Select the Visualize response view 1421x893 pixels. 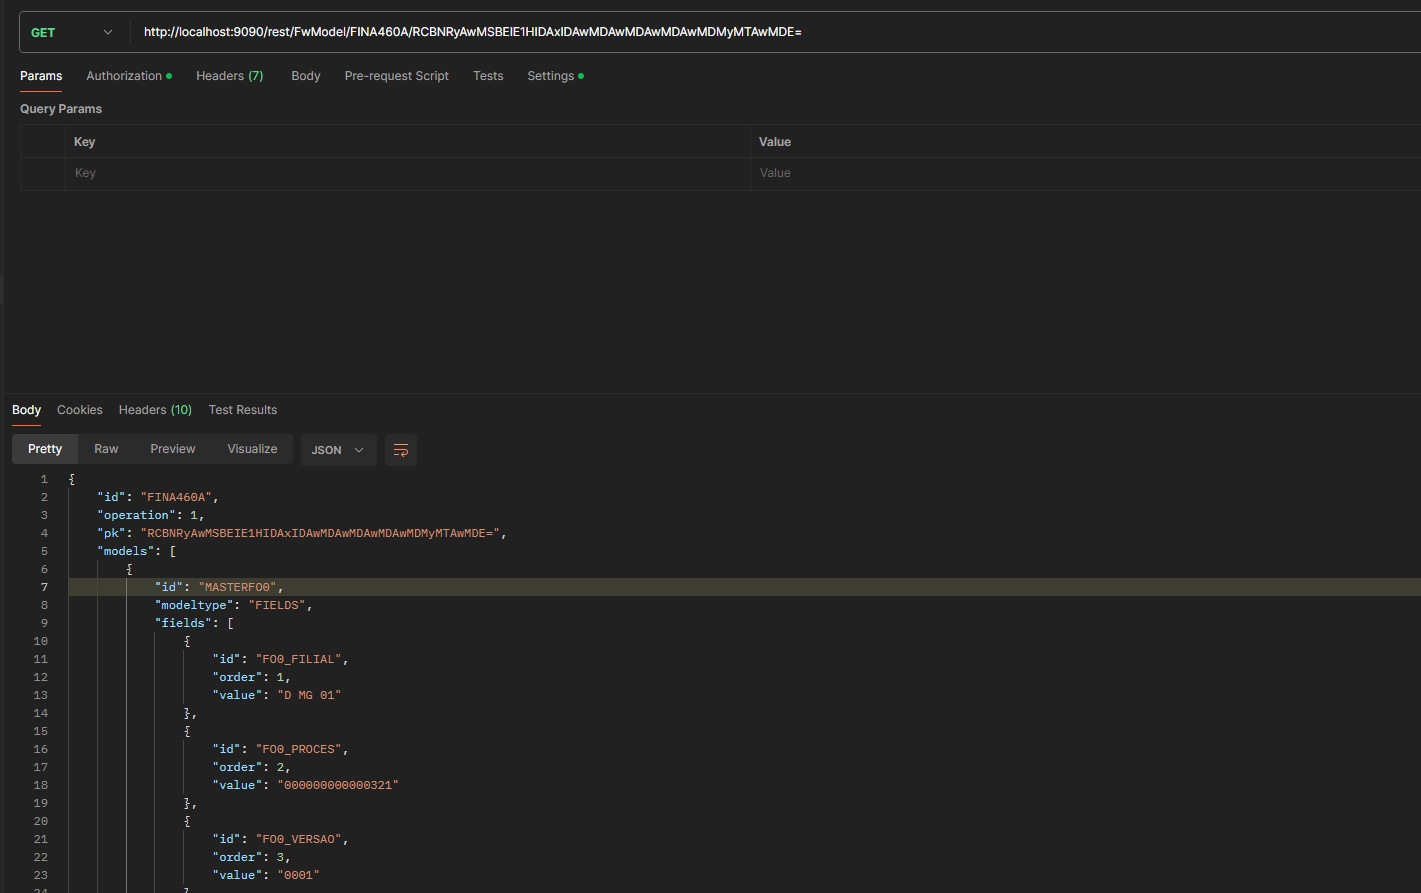[252, 449]
